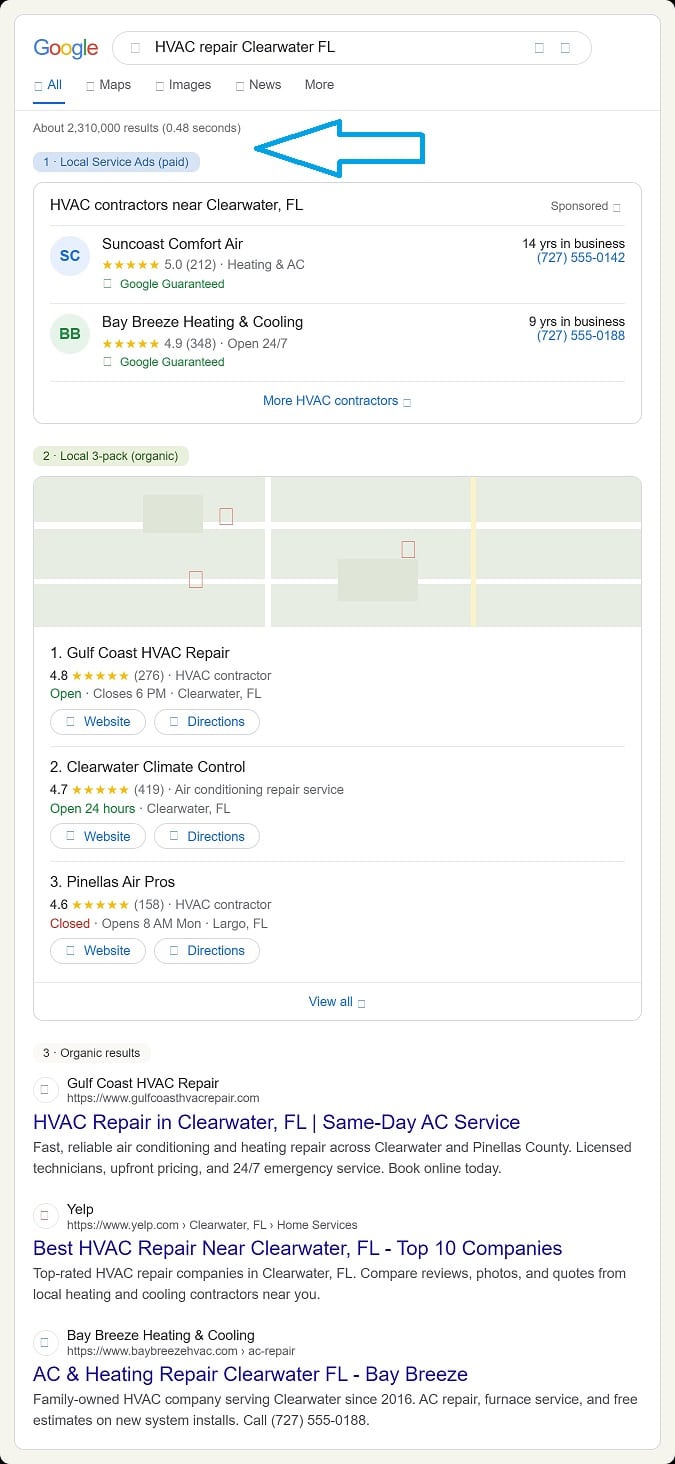Click the Gulf Coast HVAC Repair favicon in organic results
This screenshot has height=1464, width=675.
tap(45, 1090)
